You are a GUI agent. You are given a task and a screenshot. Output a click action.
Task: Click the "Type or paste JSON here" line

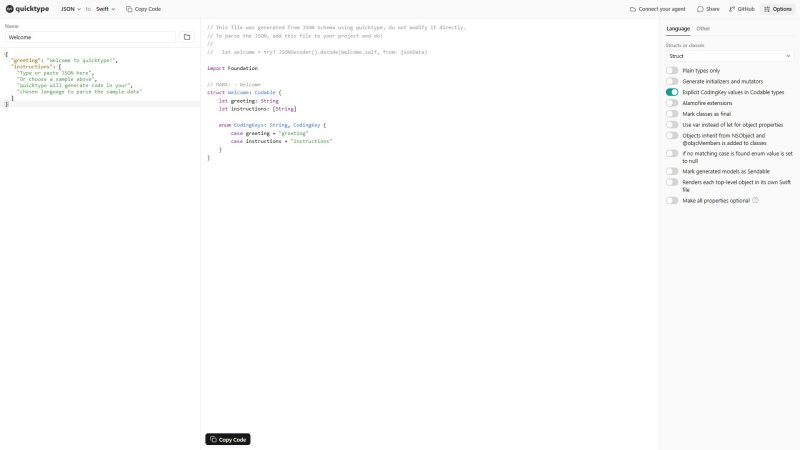pyautogui.click(x=55, y=73)
